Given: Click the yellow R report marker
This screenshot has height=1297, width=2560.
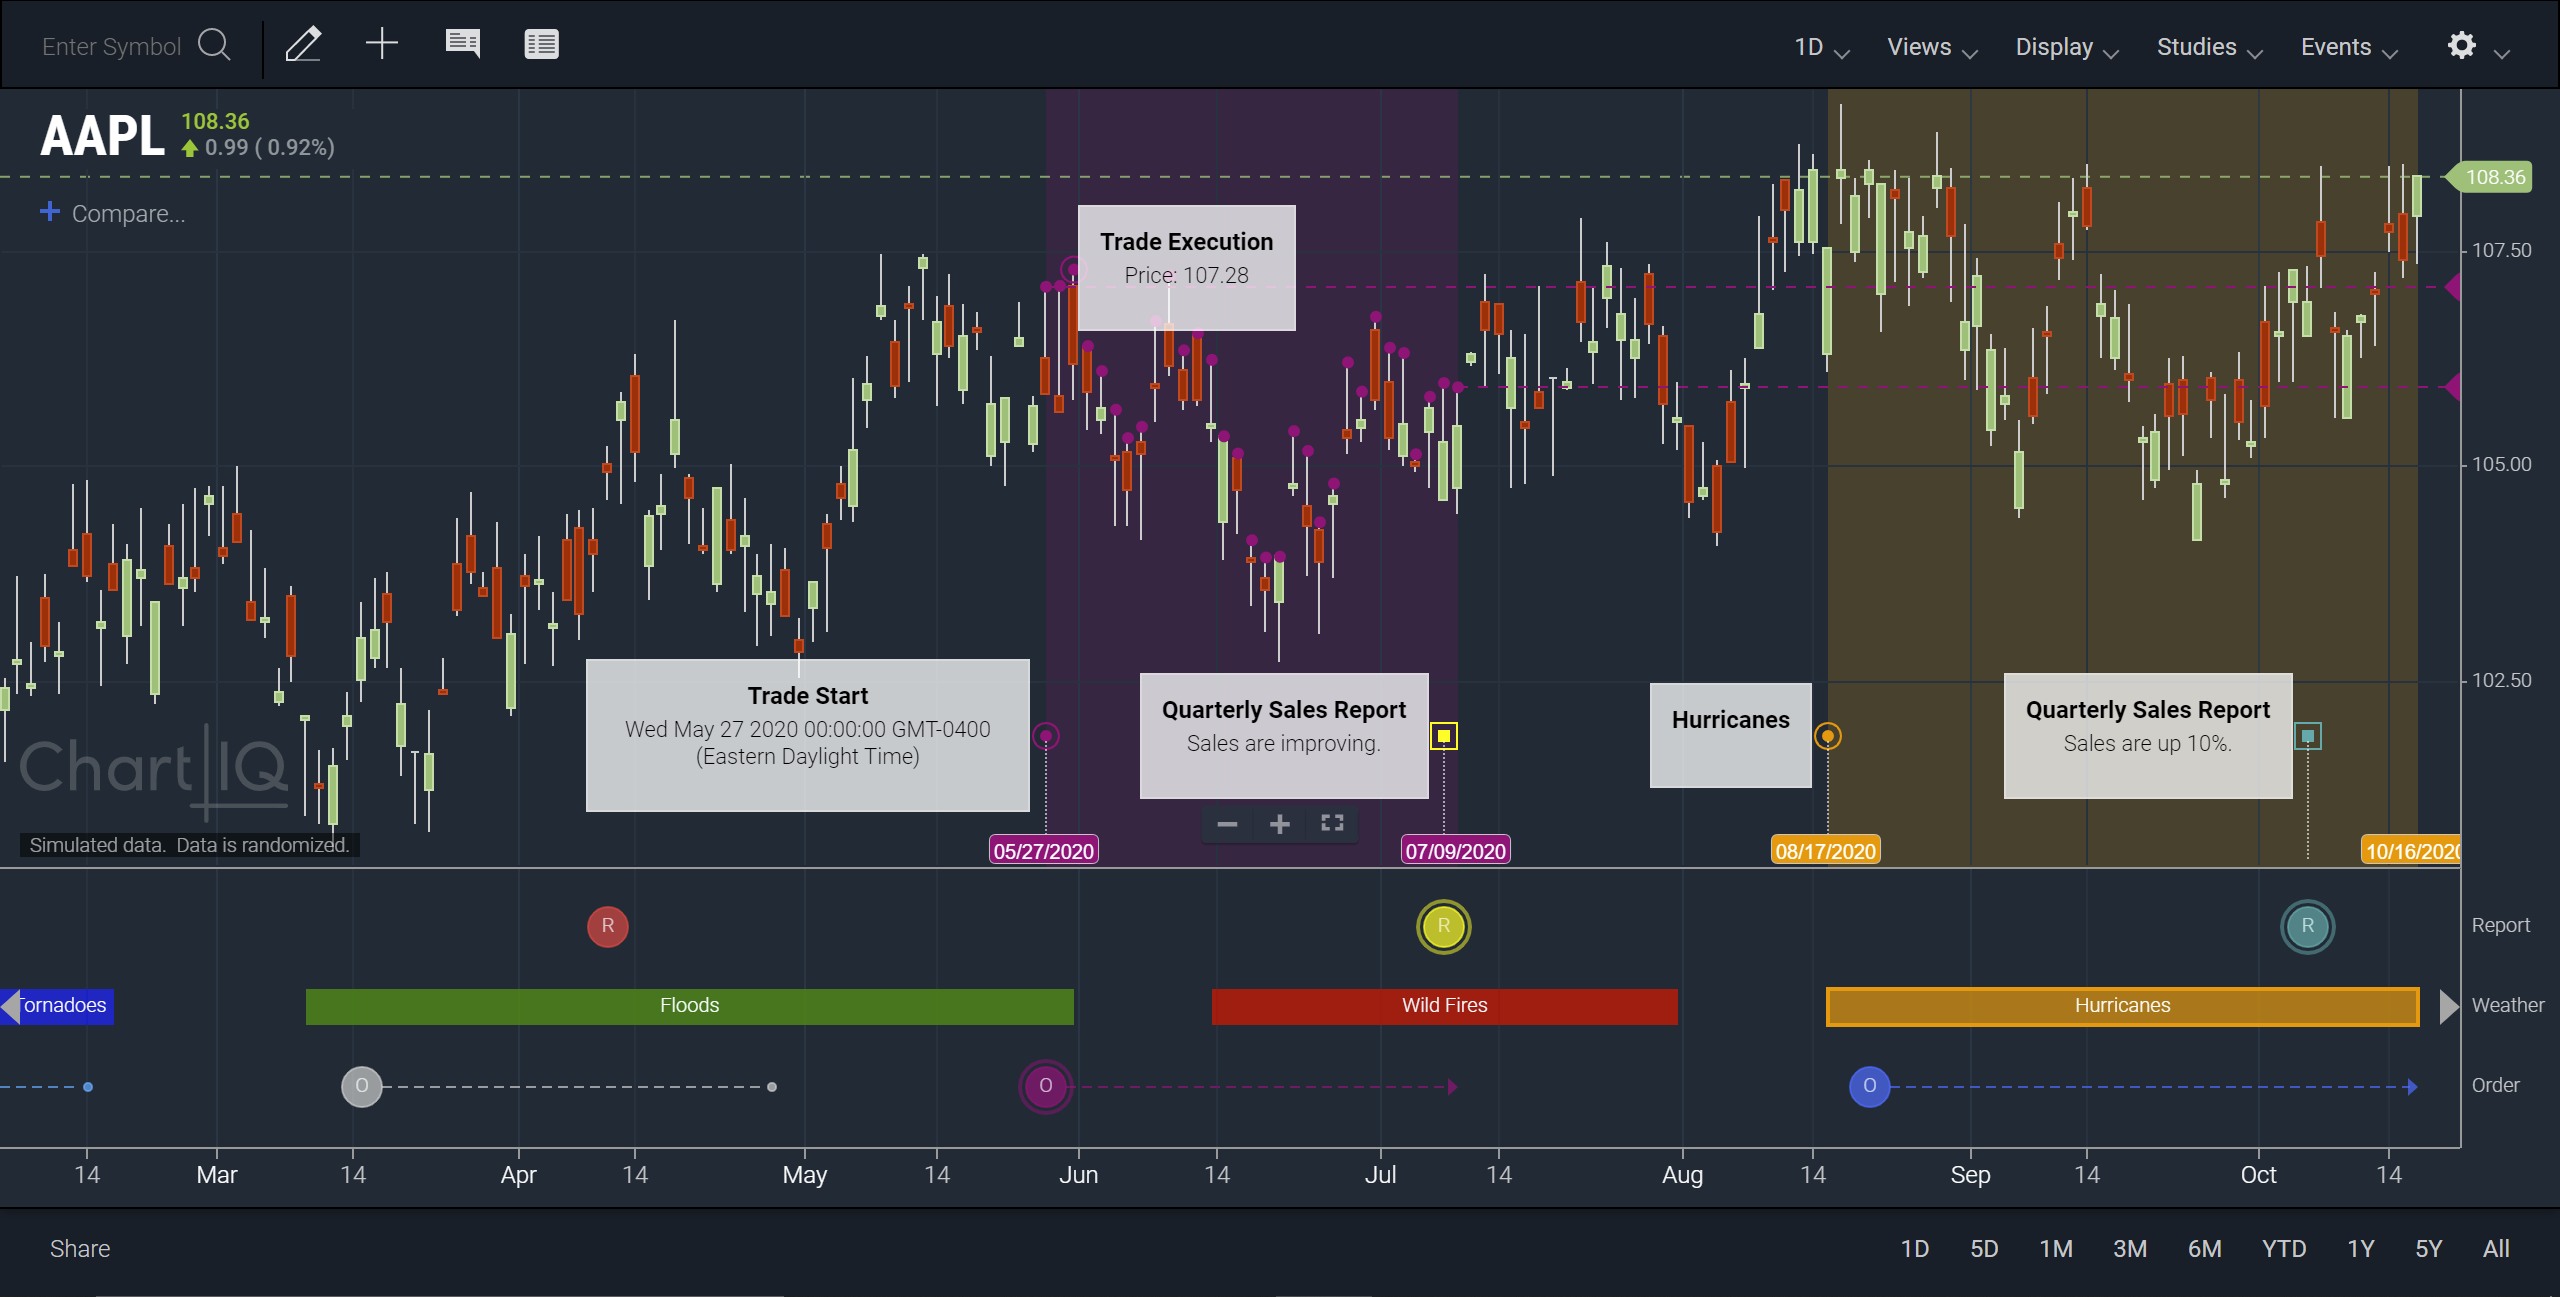Looking at the screenshot, I should click(1444, 927).
